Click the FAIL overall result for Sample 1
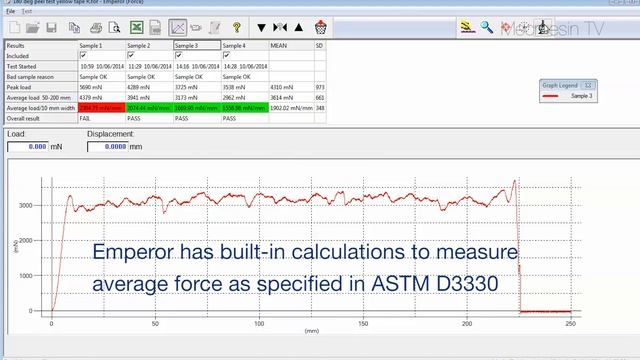Screen dimensions: 640x360 [x=85, y=118]
